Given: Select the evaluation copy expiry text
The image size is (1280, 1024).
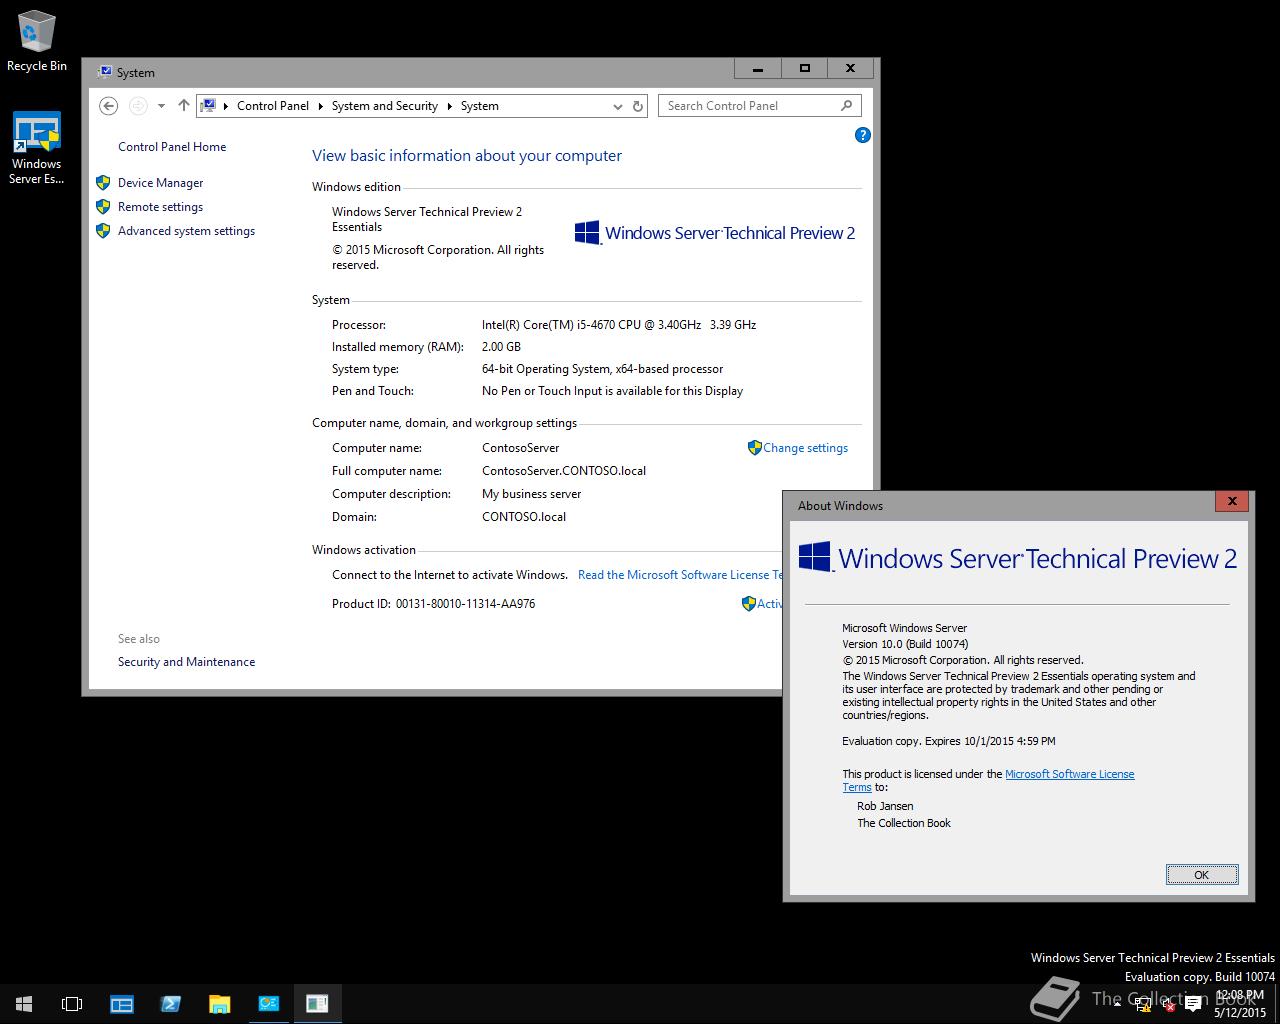Looking at the screenshot, I should [949, 741].
